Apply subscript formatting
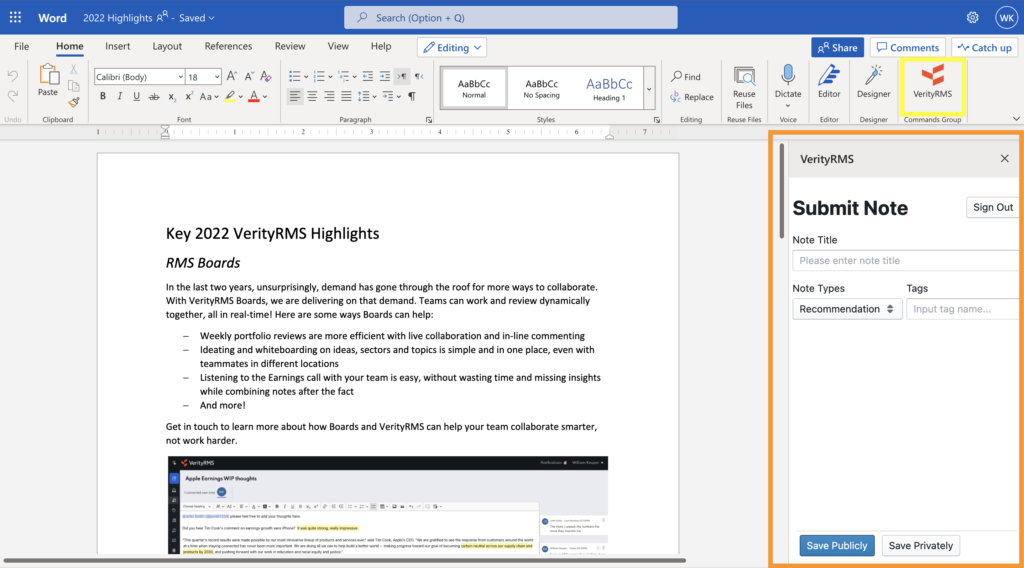This screenshot has height=568, width=1024. point(171,97)
